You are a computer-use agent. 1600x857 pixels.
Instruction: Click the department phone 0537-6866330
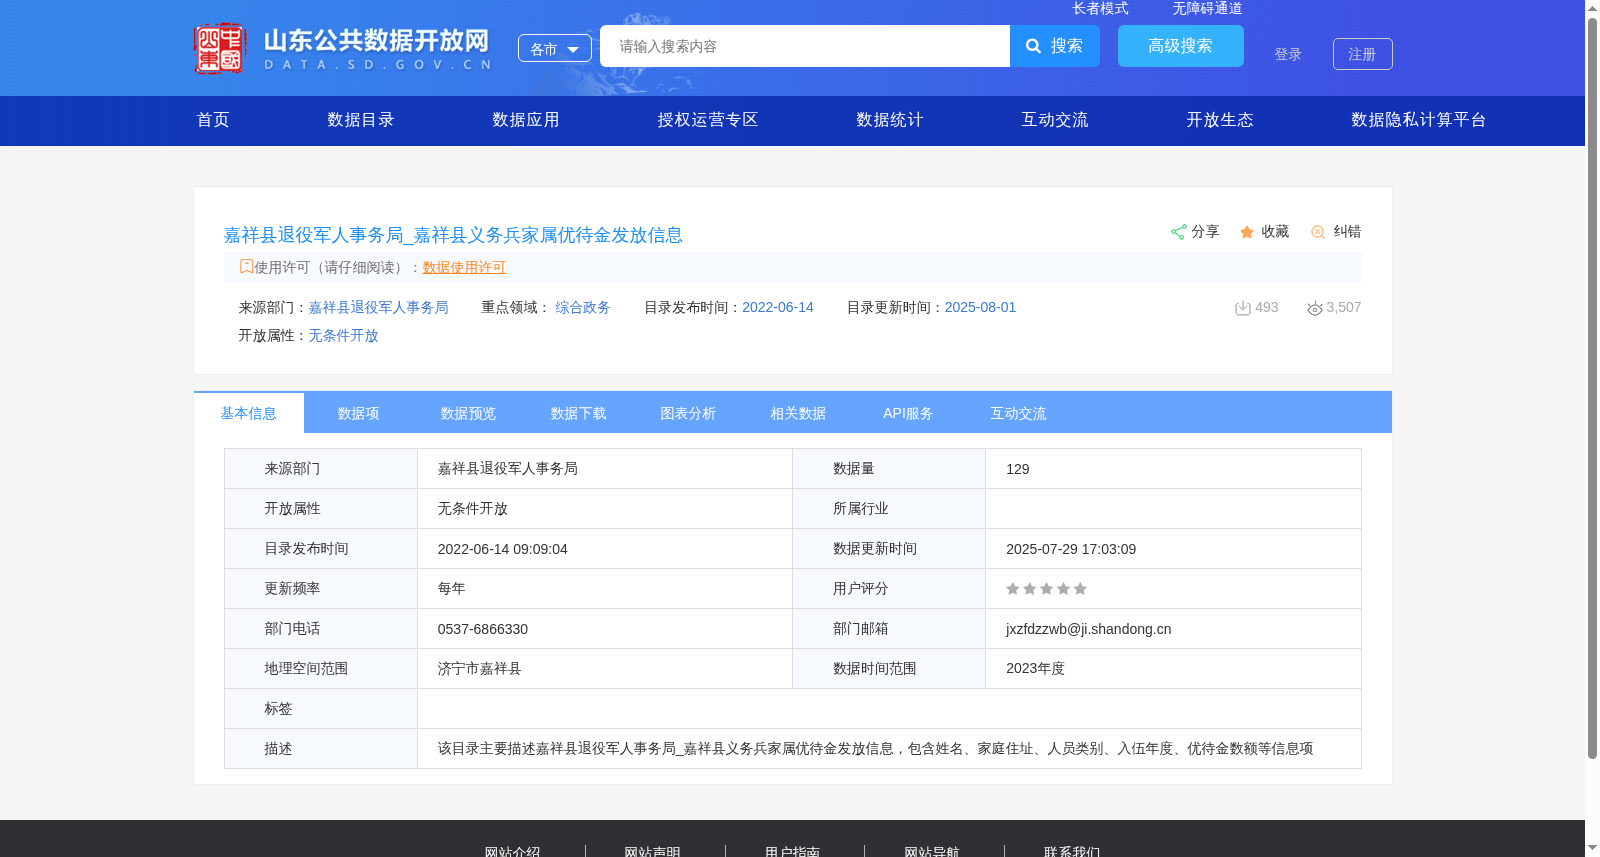coord(483,629)
